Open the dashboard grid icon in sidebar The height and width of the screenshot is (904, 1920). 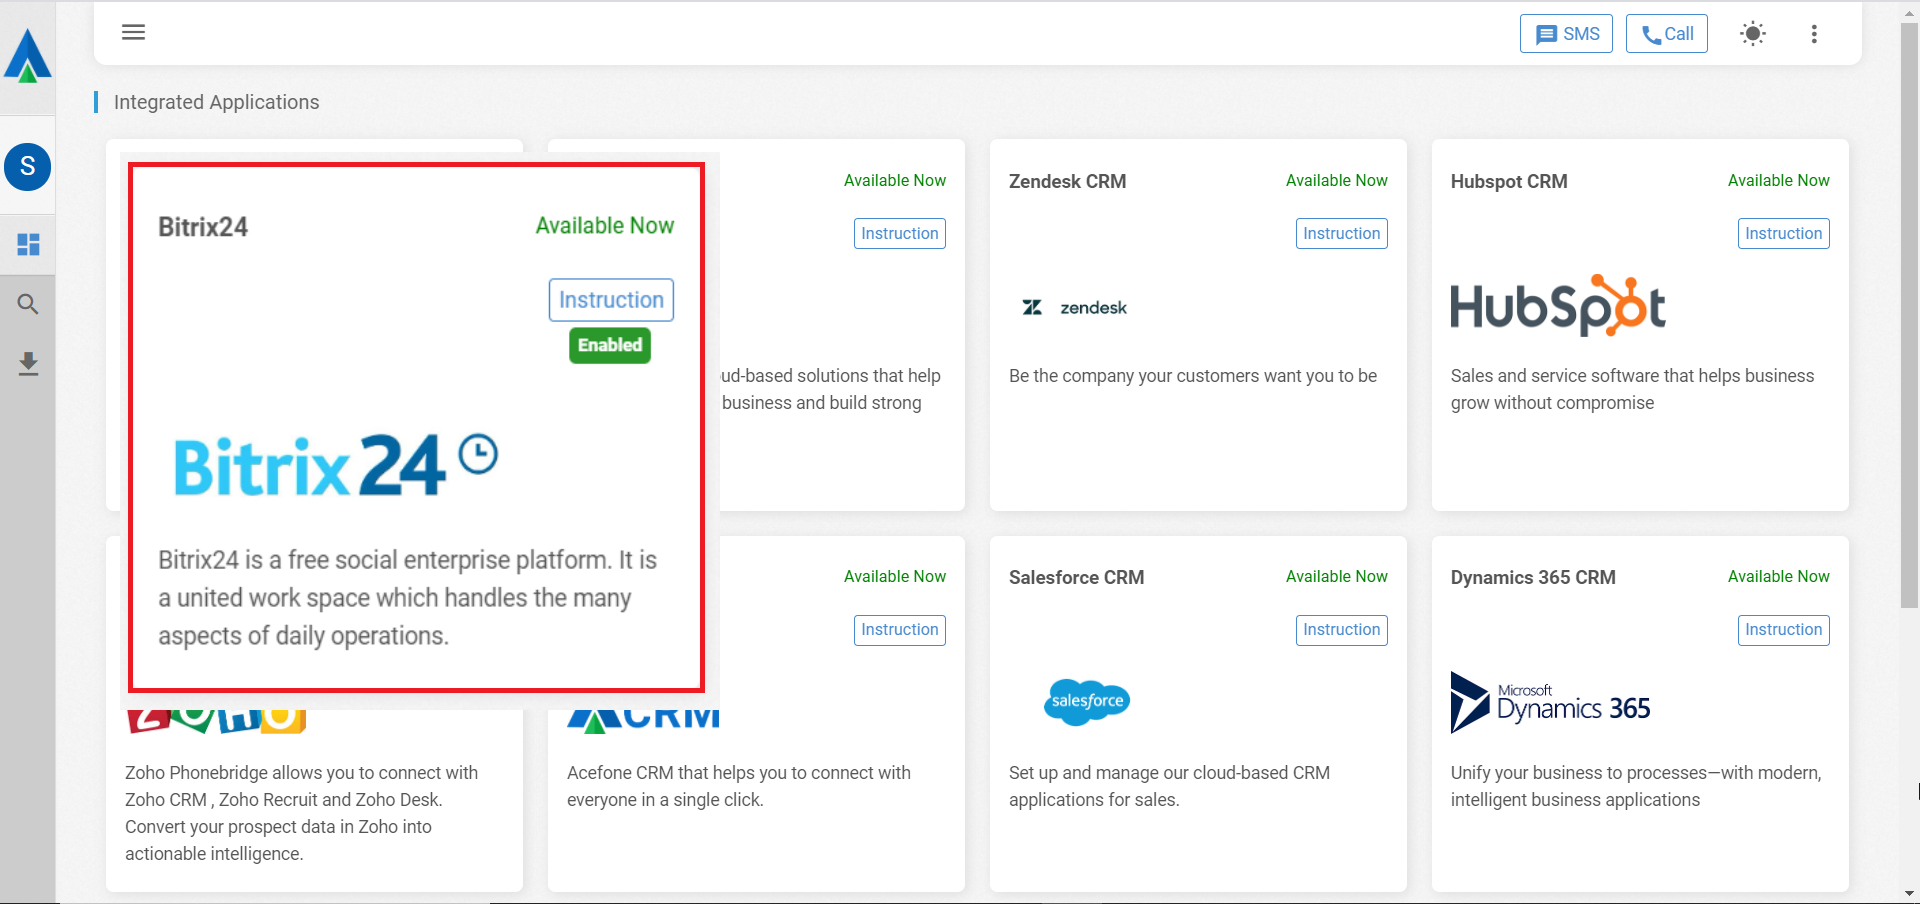point(28,244)
